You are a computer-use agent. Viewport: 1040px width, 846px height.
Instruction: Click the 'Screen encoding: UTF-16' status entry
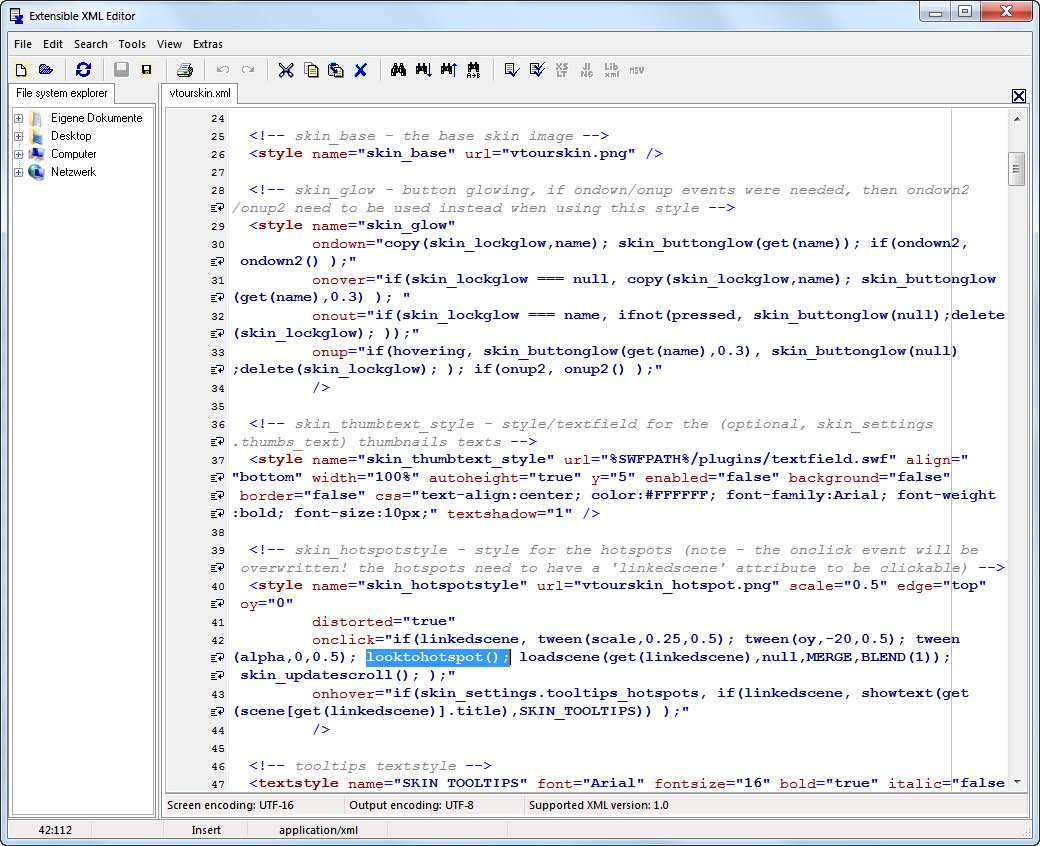[230, 805]
